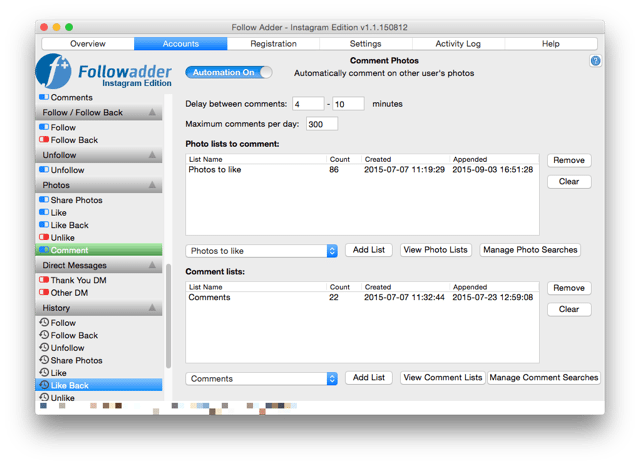Click Count header in photo lists table
The width and height of the screenshot is (640, 465).
coord(340,159)
